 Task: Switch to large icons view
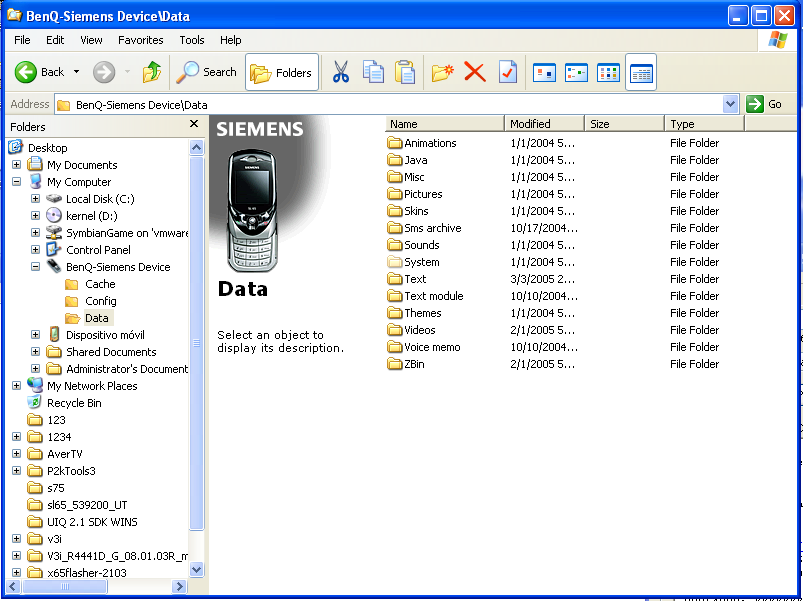coord(544,73)
